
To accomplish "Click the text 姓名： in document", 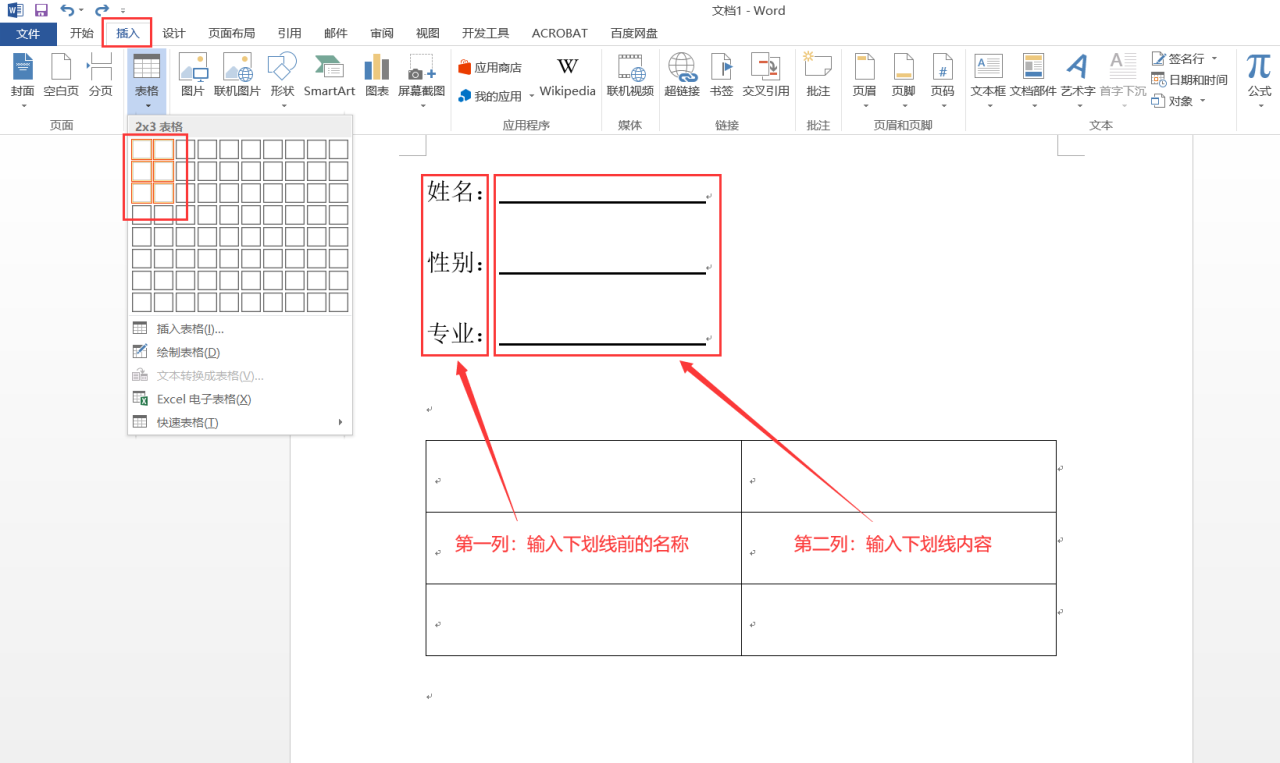I will pos(456,190).
